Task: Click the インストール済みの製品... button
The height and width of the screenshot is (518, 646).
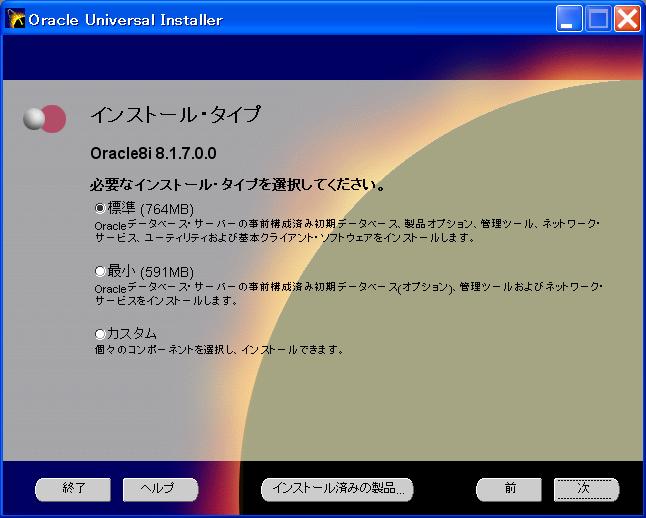Action: (x=337, y=489)
